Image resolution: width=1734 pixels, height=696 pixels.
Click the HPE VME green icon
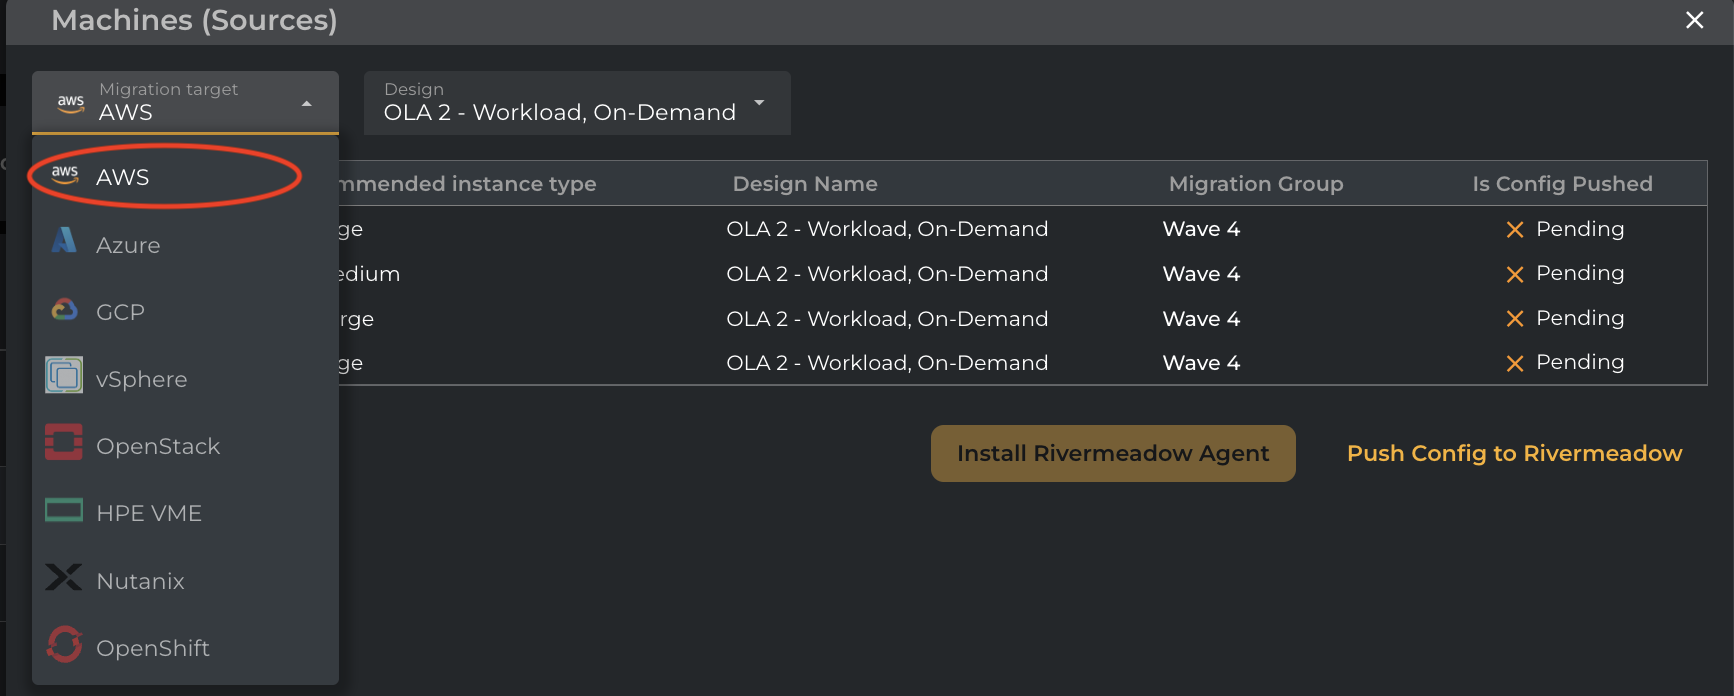point(64,511)
